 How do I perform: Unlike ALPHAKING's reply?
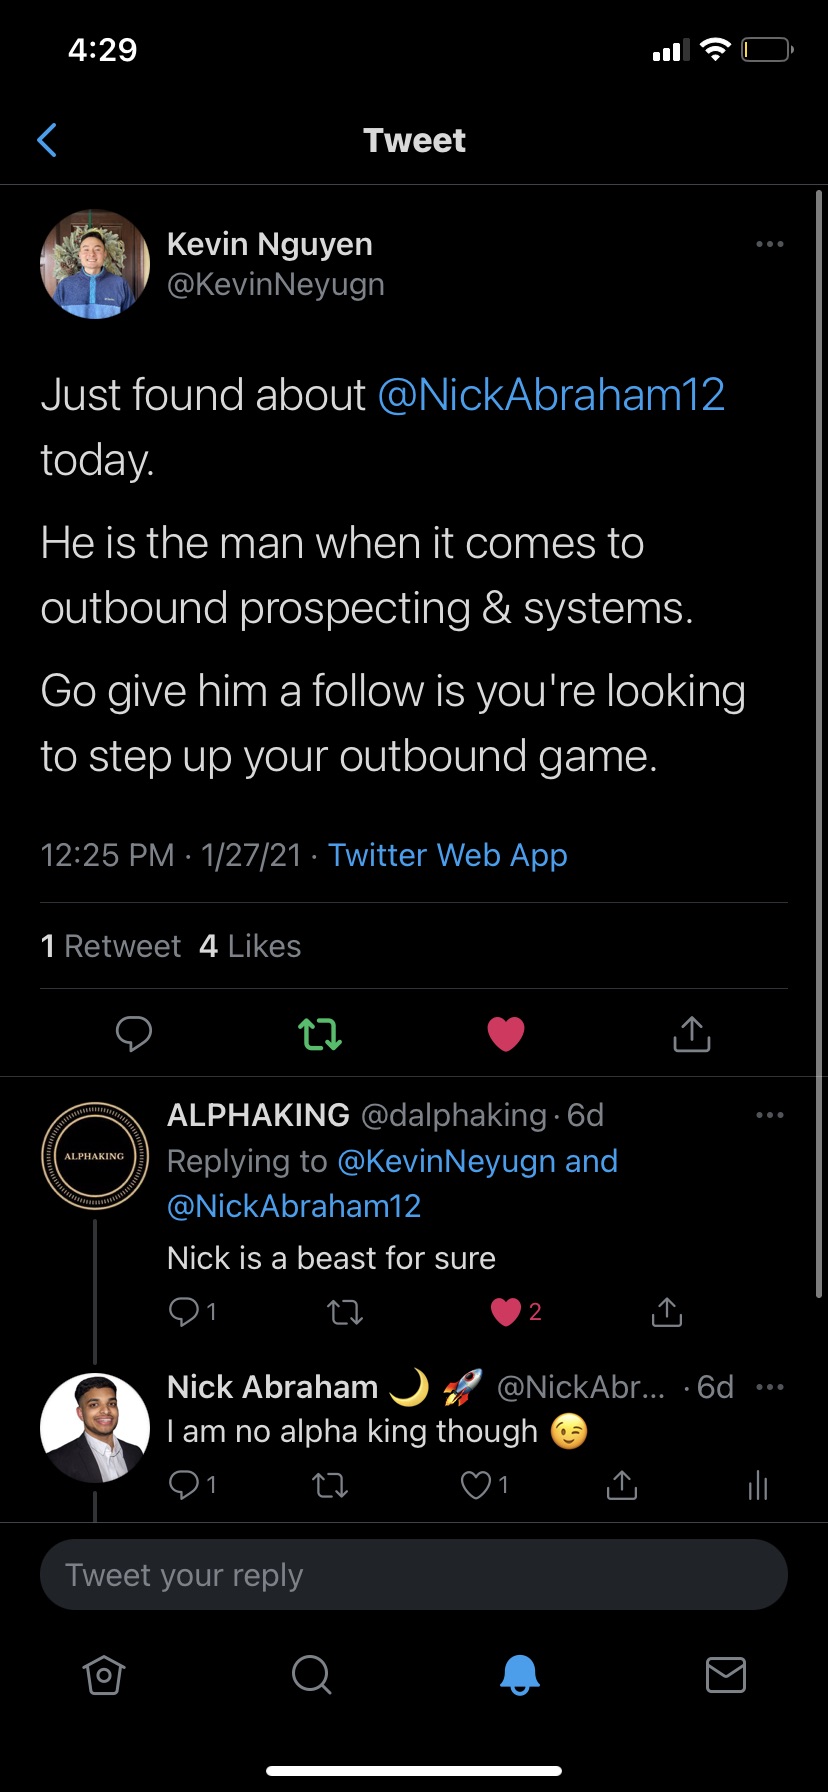(506, 1311)
